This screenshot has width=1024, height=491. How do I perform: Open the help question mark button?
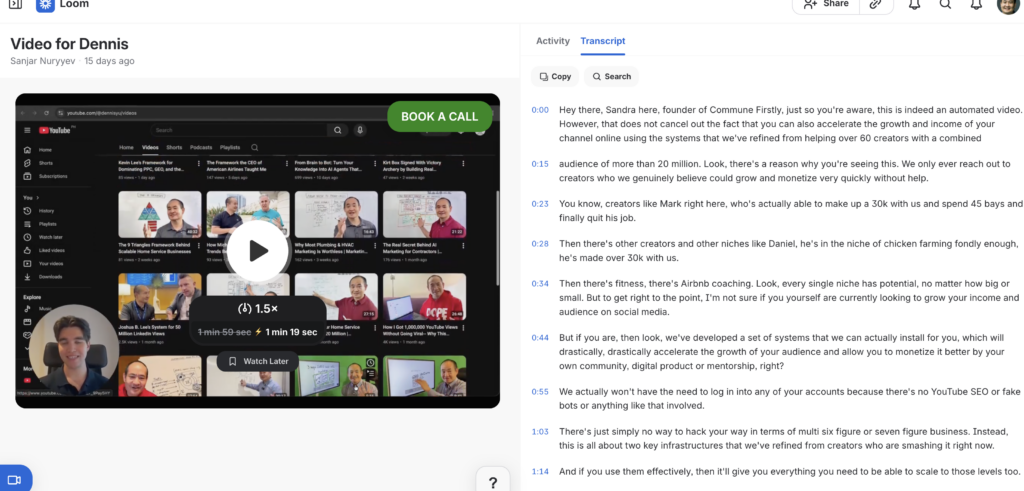(x=492, y=482)
